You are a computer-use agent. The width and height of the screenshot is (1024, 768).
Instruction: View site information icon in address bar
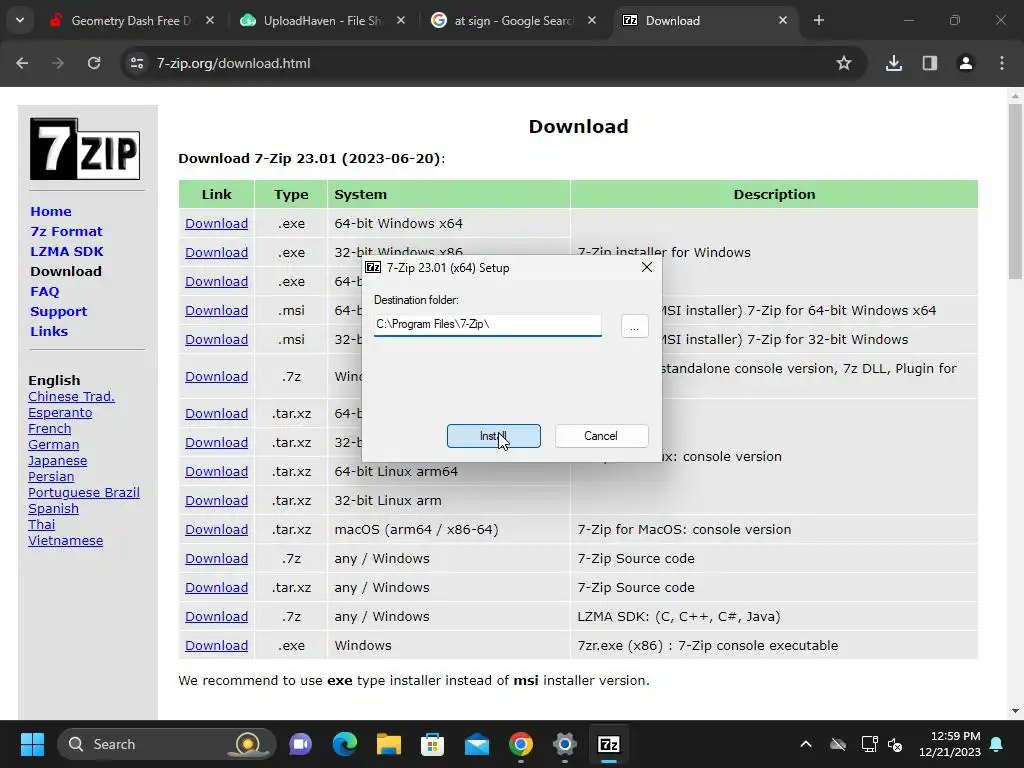(137, 63)
